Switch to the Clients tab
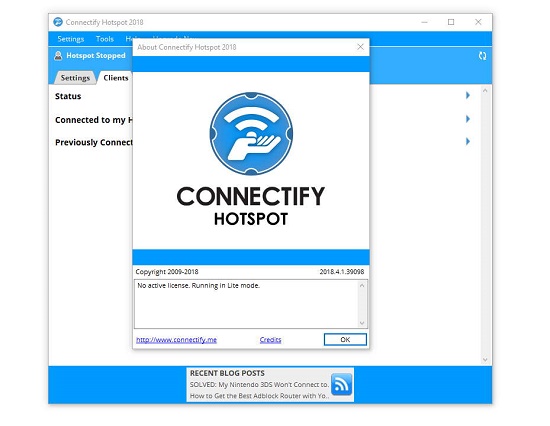 click(x=115, y=78)
